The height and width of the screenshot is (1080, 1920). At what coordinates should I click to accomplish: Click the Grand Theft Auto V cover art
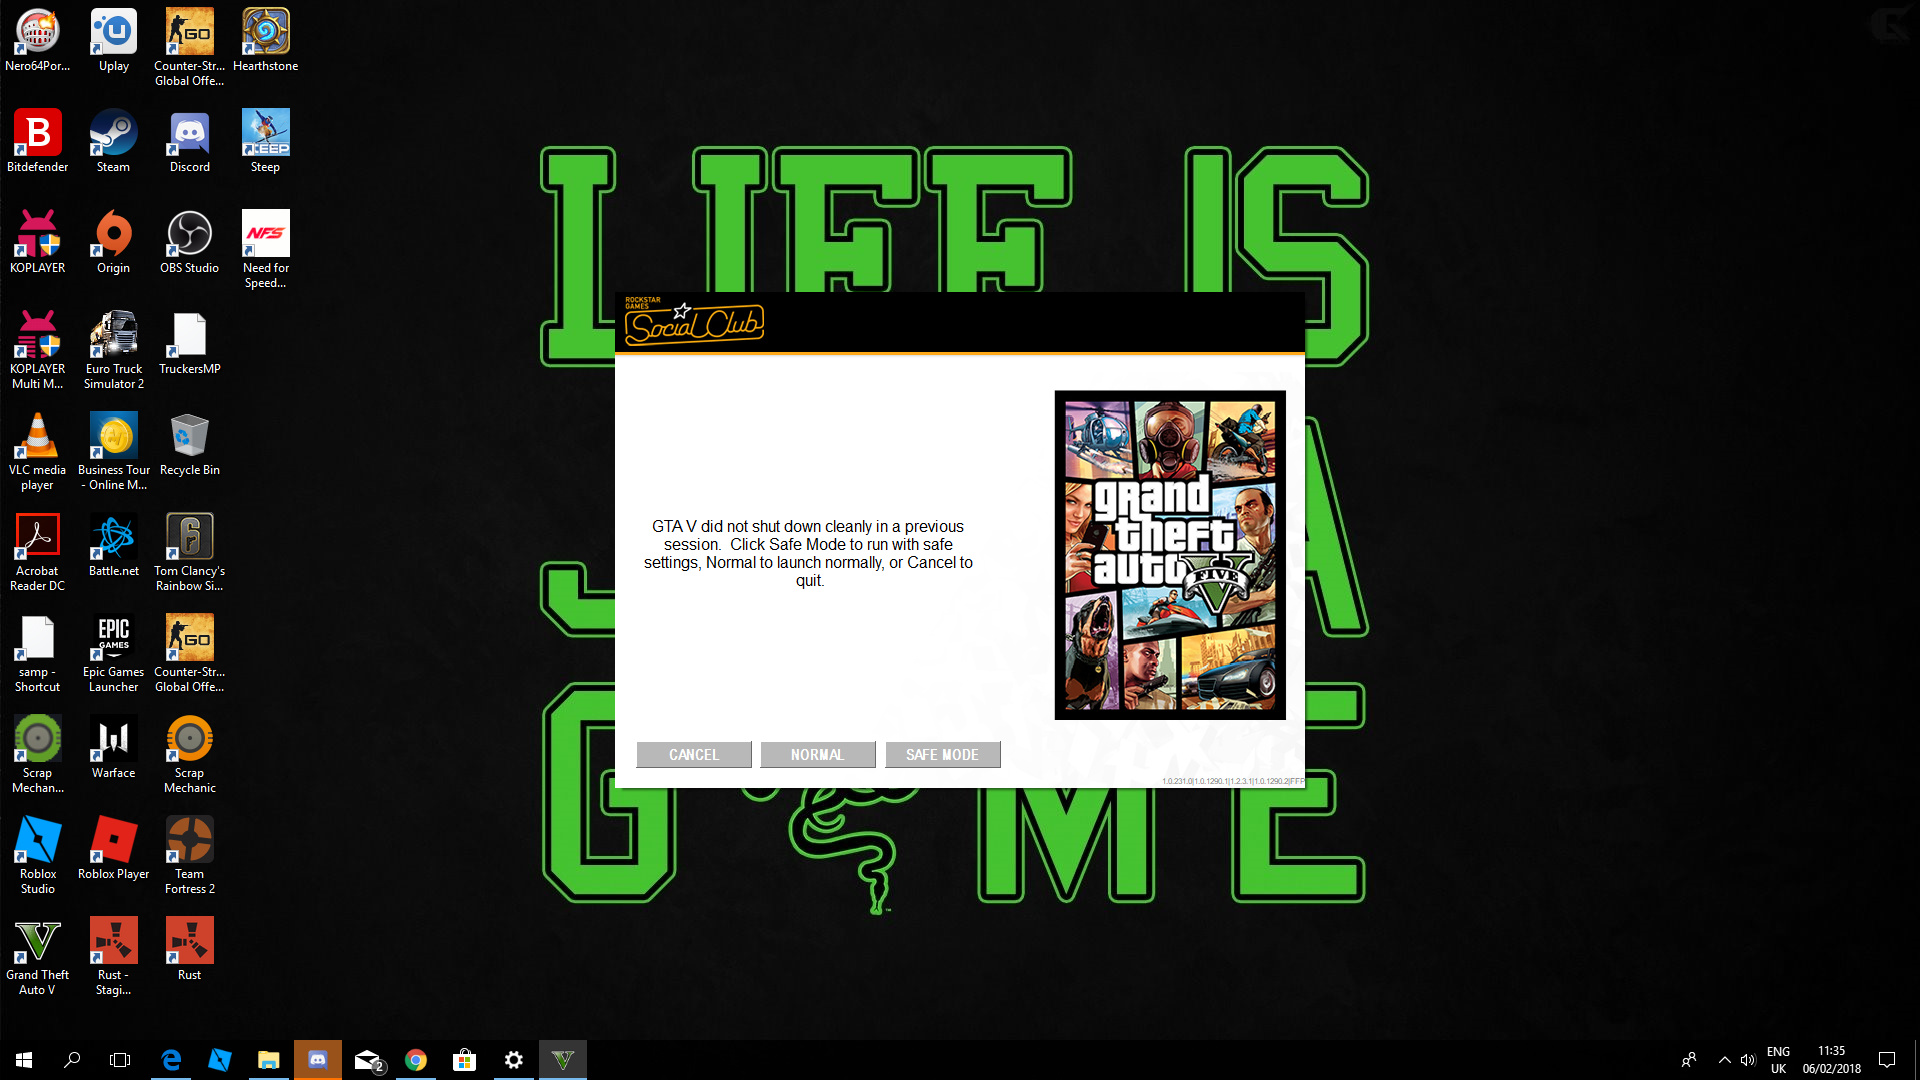(1170, 555)
